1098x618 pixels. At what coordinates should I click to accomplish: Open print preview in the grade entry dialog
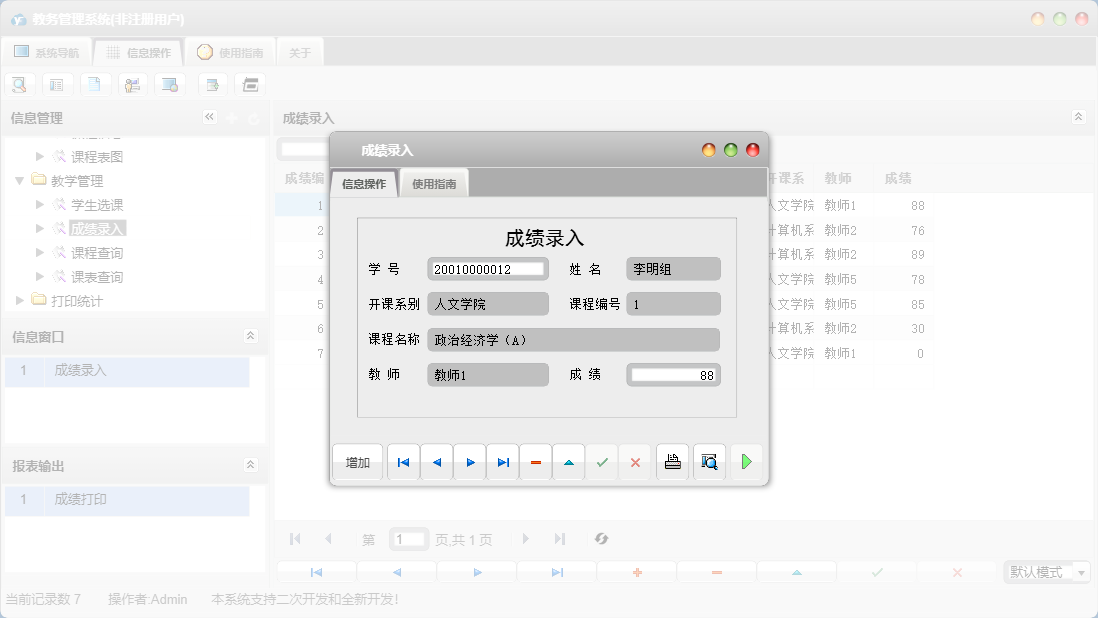click(709, 461)
